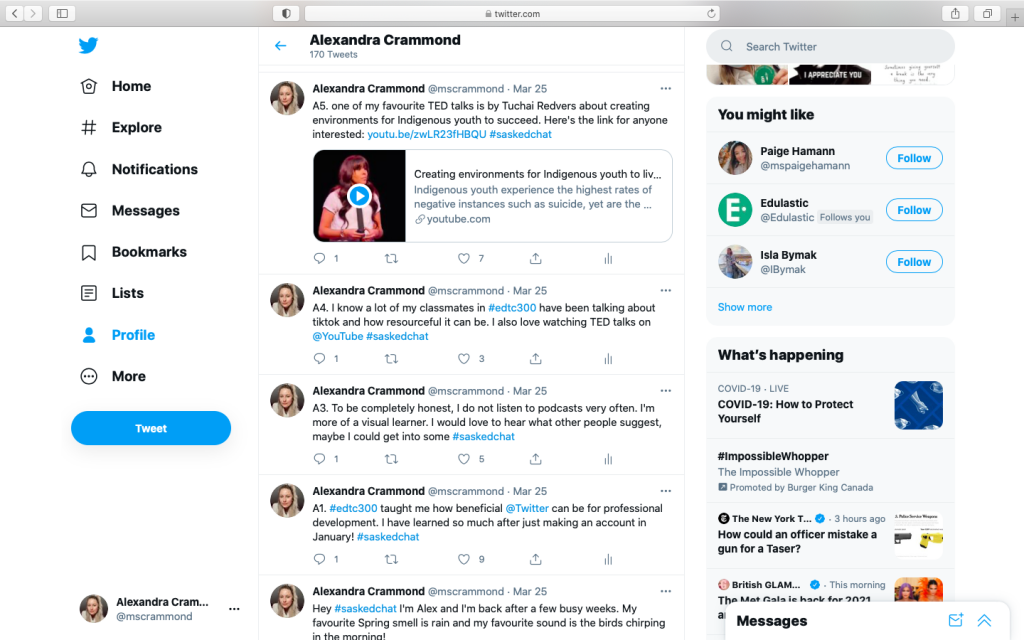Share the A3 podcasts tweet
1024x640 pixels.
536,459
